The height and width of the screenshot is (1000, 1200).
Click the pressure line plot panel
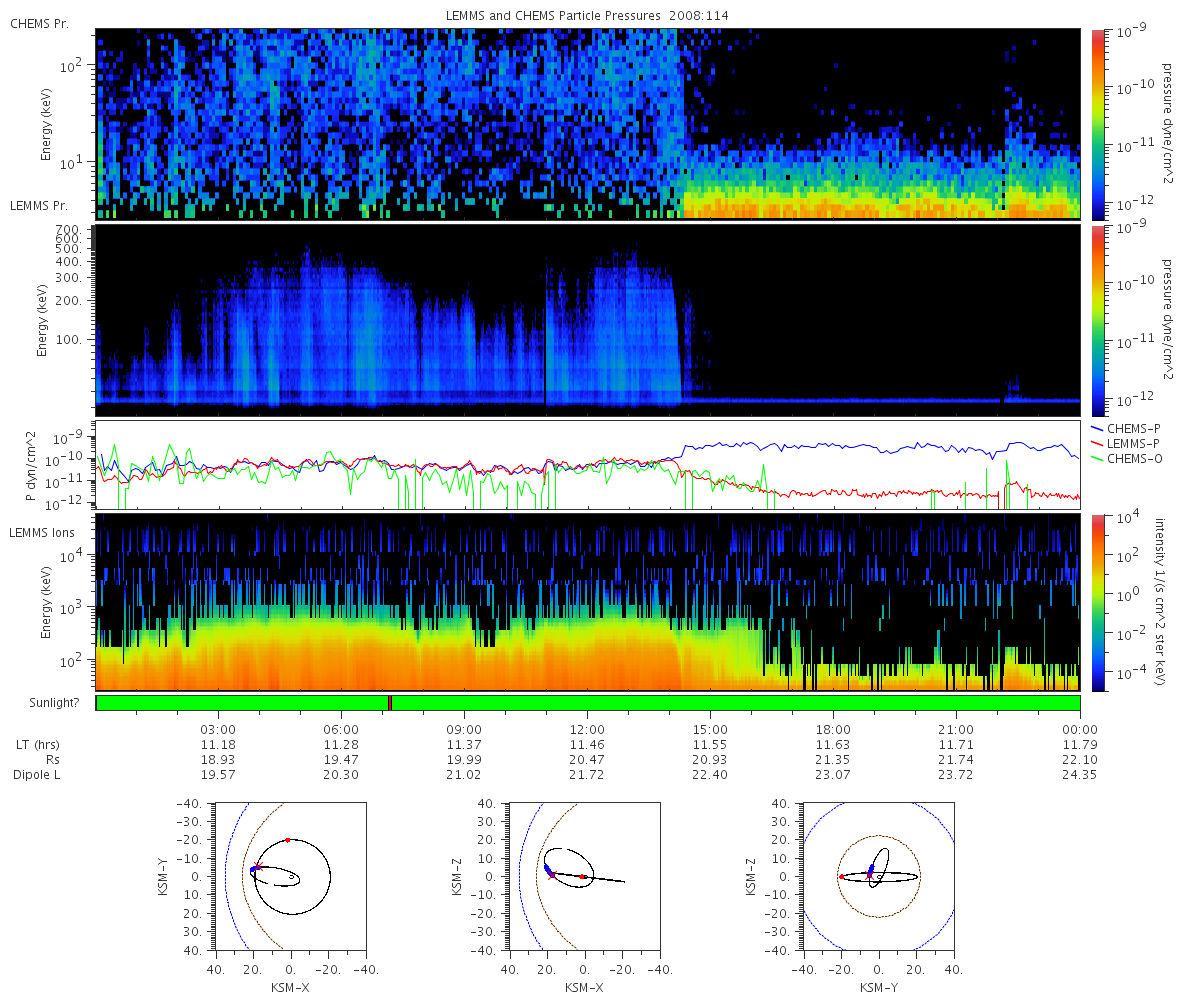click(x=588, y=464)
